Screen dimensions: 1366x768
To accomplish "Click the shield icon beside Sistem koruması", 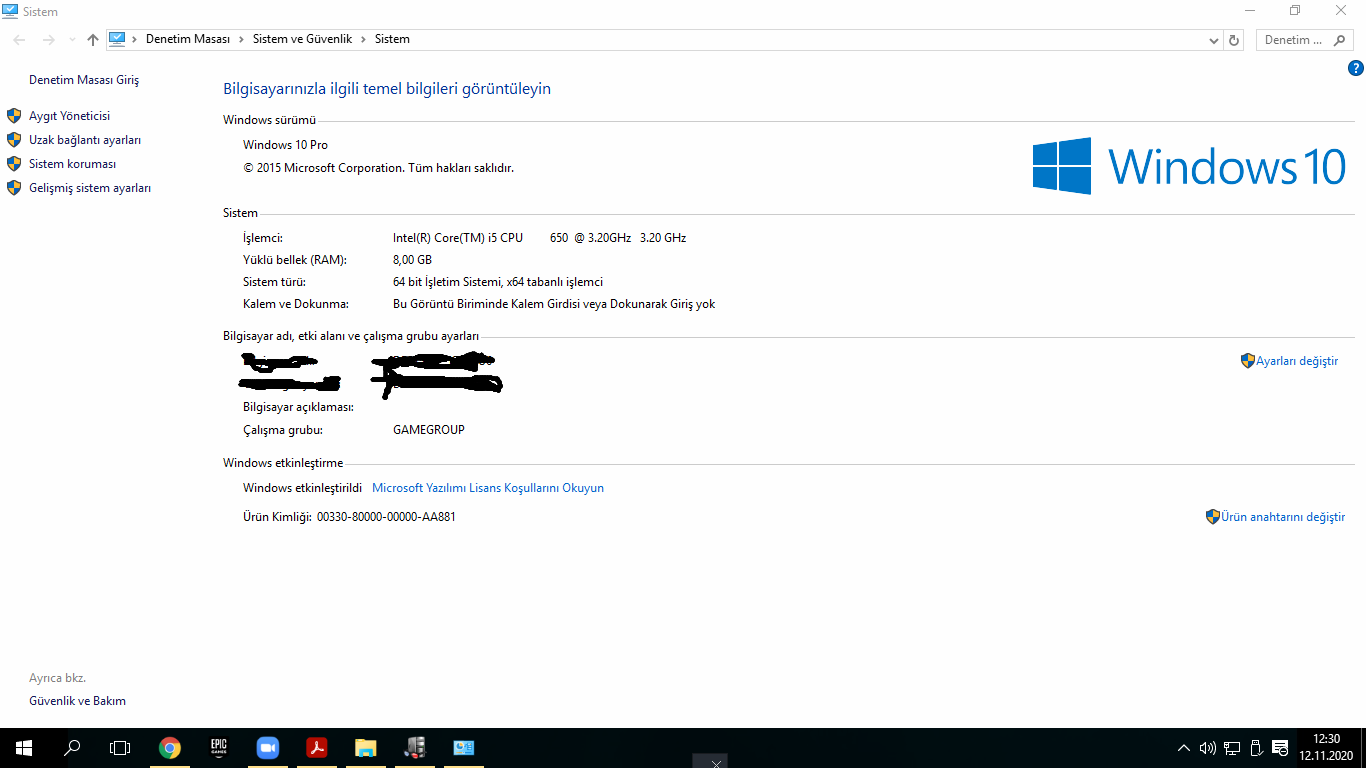I will (14, 164).
